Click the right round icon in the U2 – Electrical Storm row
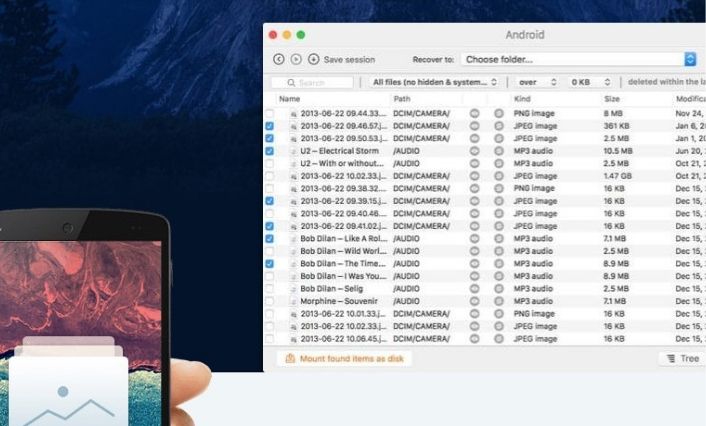The image size is (706, 426). (x=499, y=151)
